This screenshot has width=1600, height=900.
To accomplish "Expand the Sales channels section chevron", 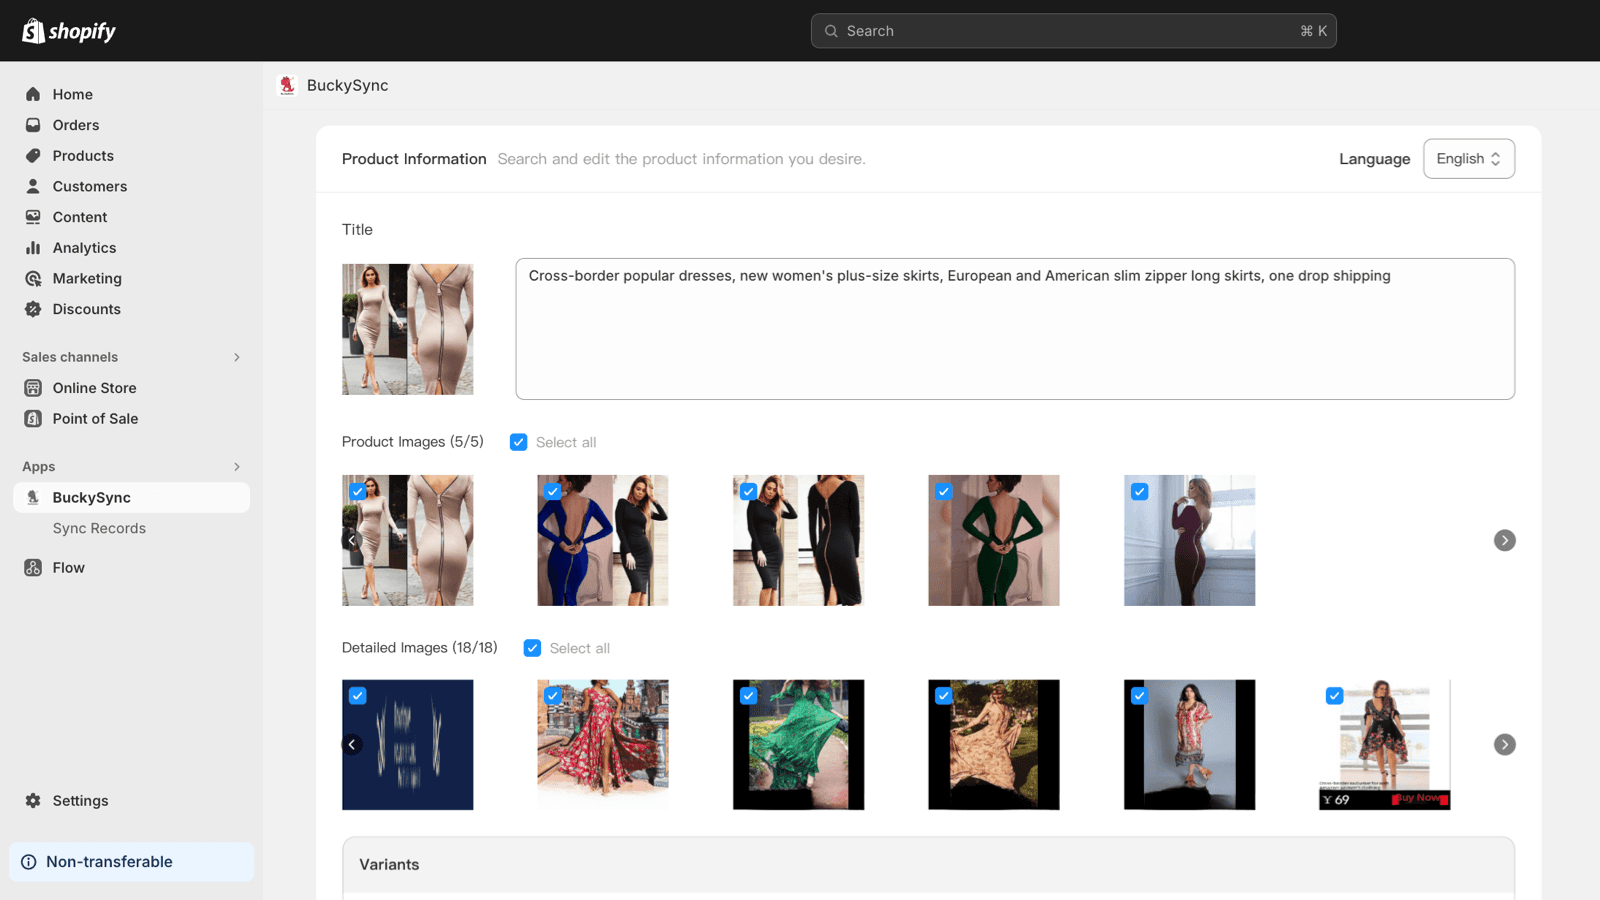I will (237, 357).
